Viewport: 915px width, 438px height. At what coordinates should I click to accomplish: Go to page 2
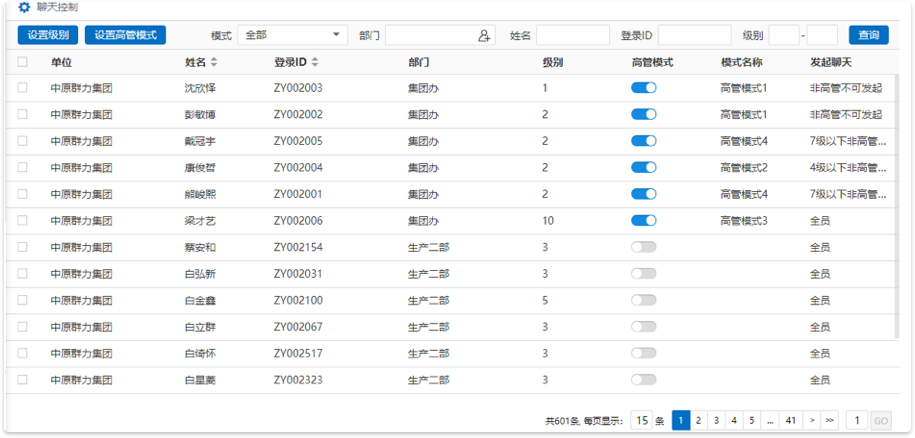coord(698,421)
